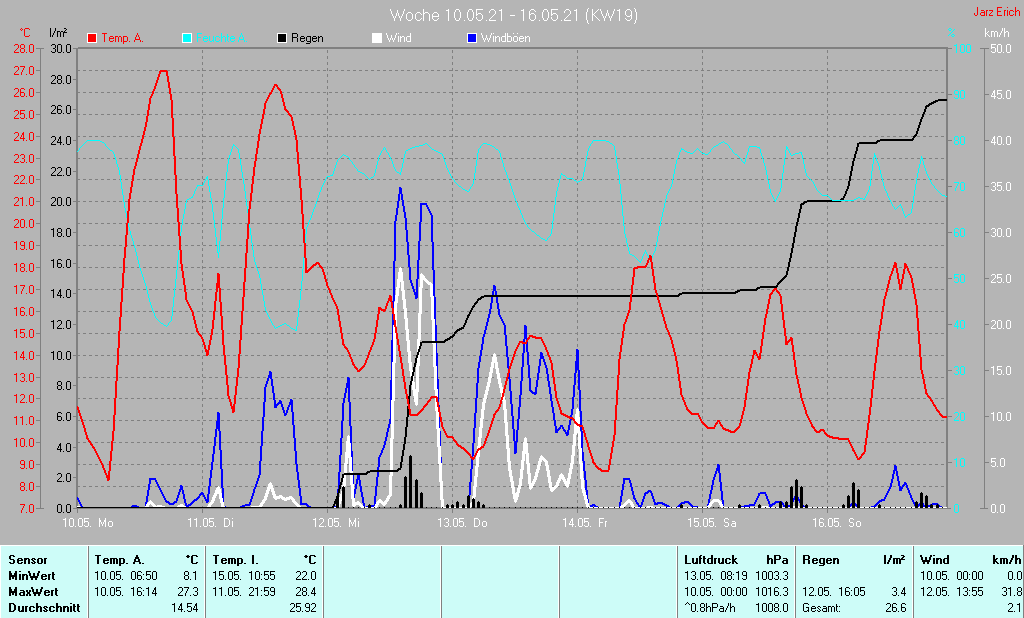This screenshot has height=618, width=1024.
Task: Select the 11.05. Di day marker
Action: [212, 523]
